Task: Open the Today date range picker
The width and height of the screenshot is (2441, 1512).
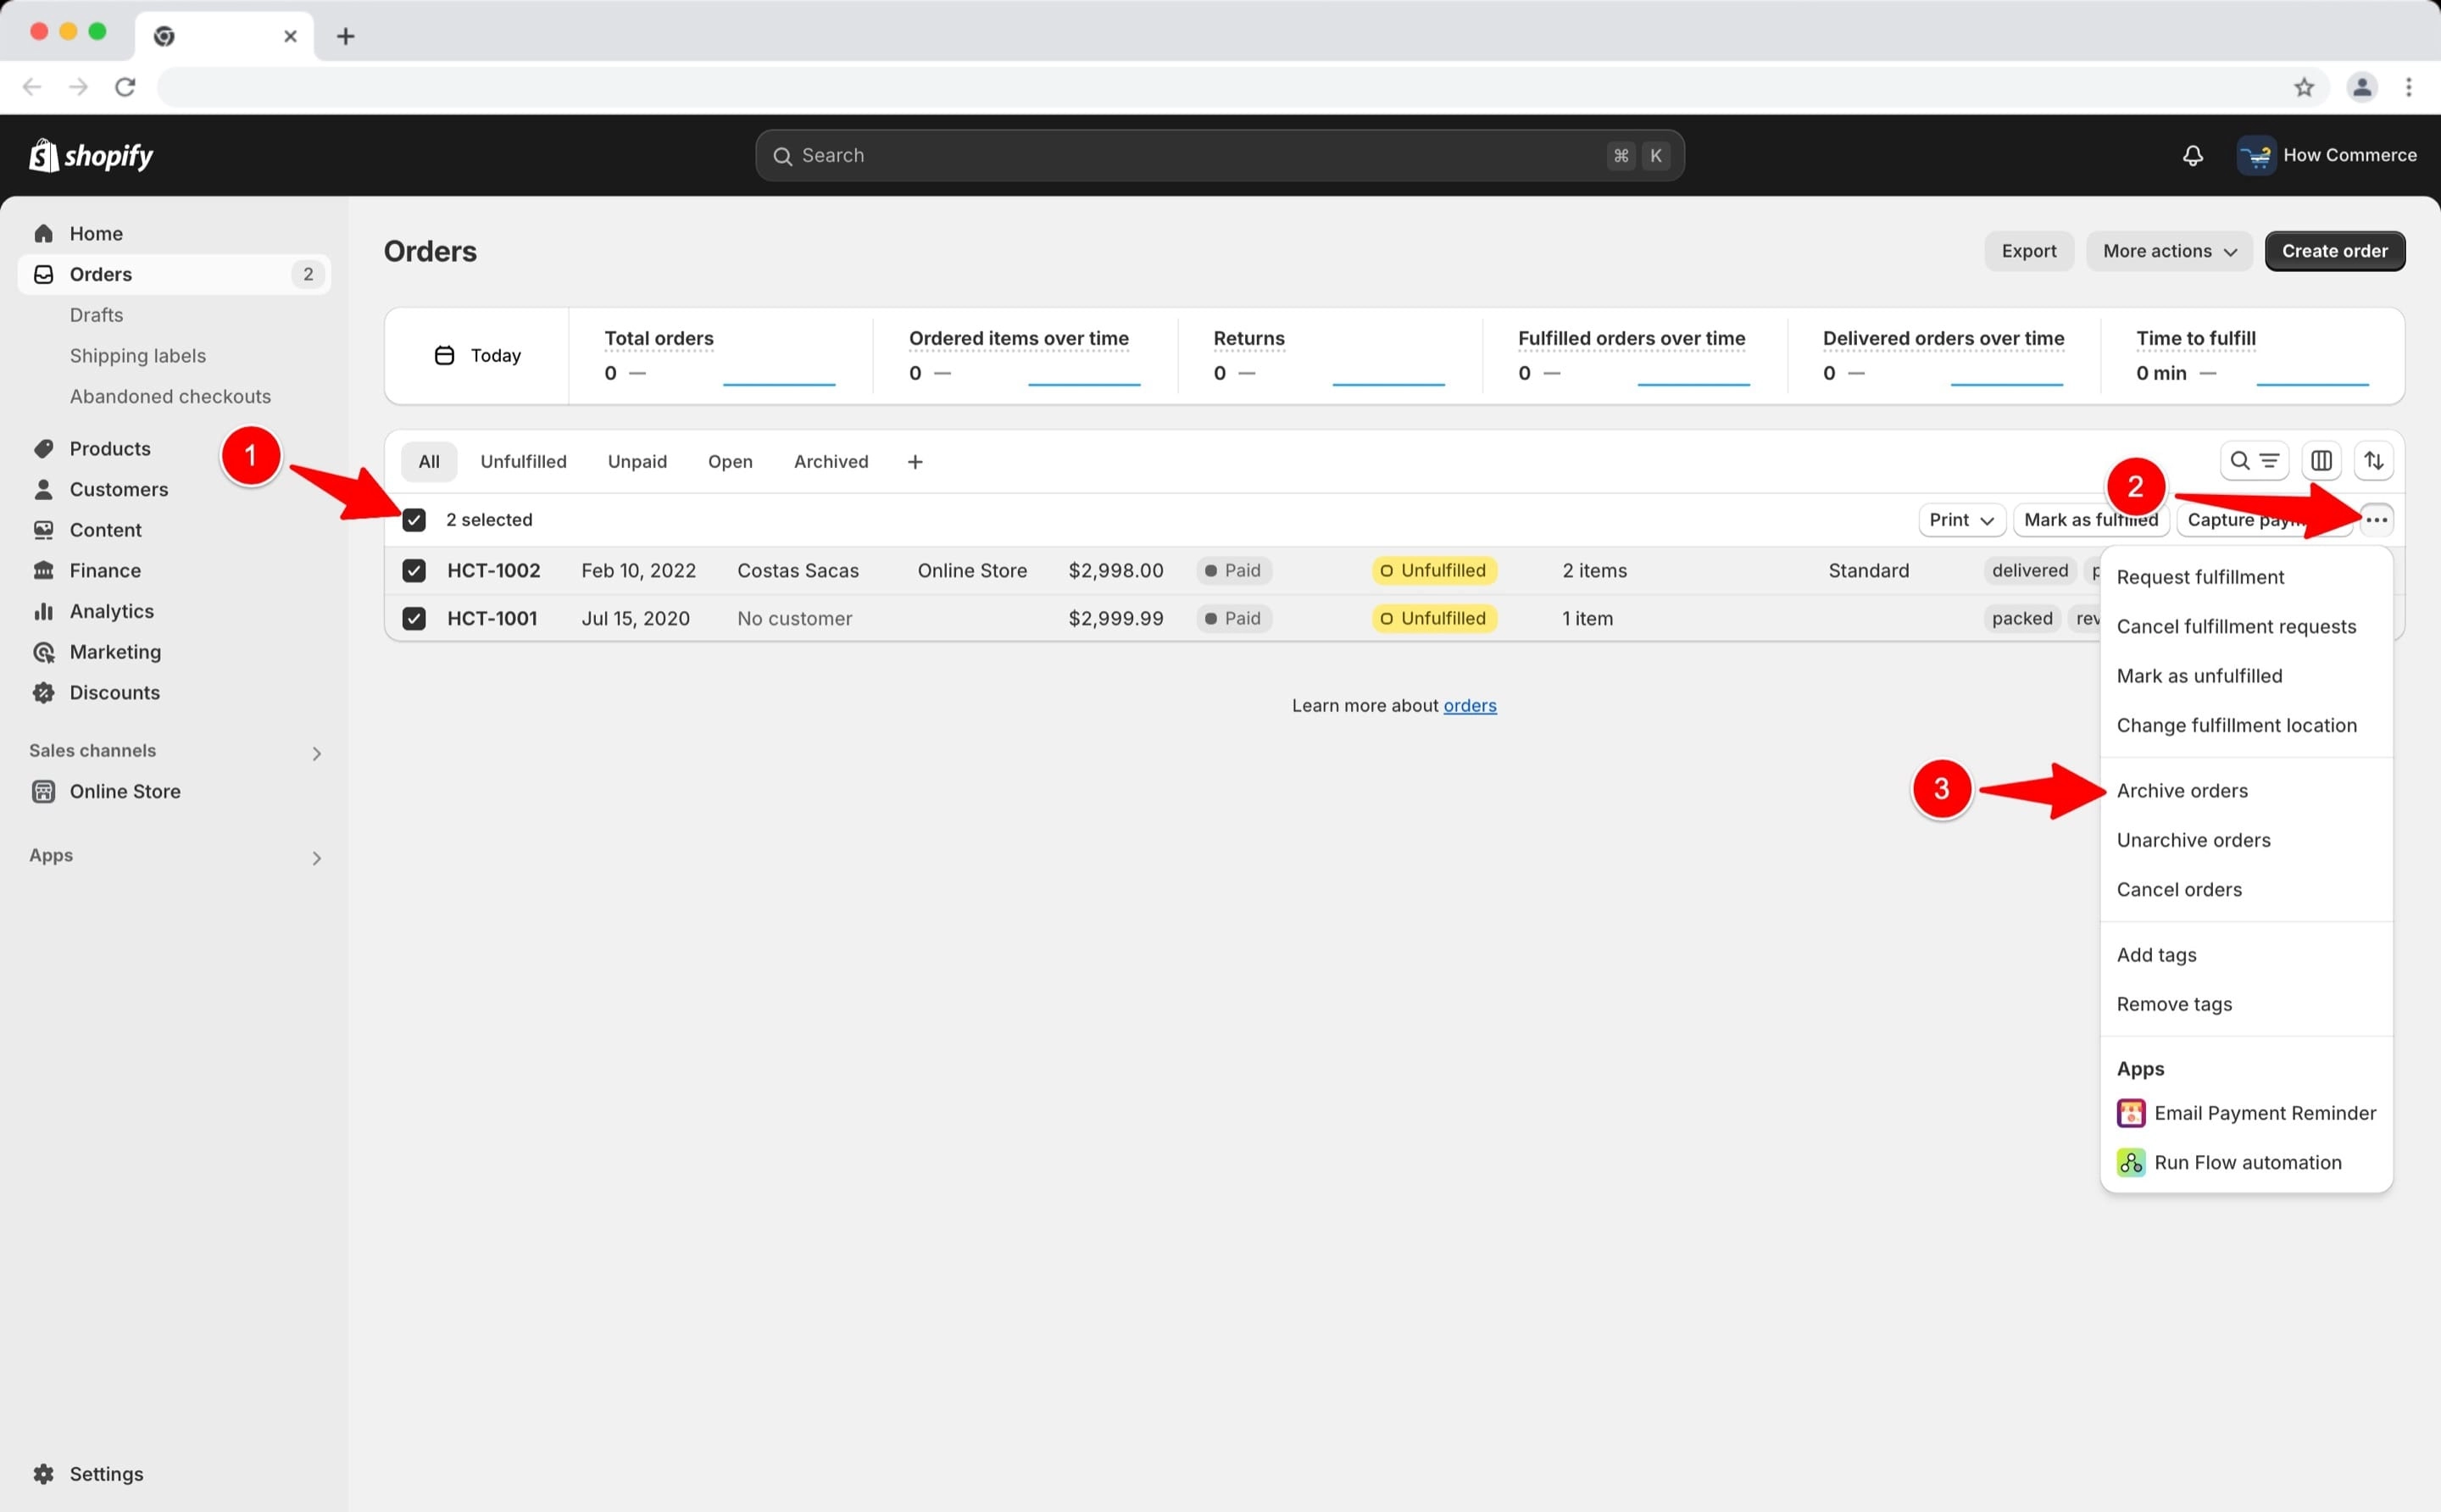Action: 478,355
